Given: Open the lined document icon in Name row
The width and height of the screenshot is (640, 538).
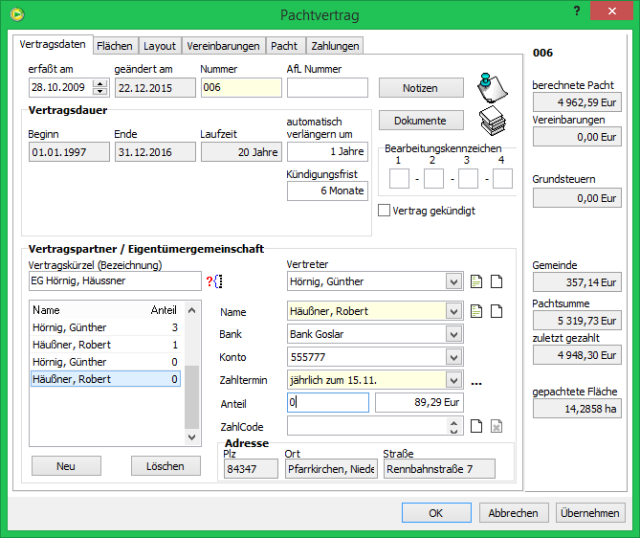Looking at the screenshot, I should tap(477, 311).
